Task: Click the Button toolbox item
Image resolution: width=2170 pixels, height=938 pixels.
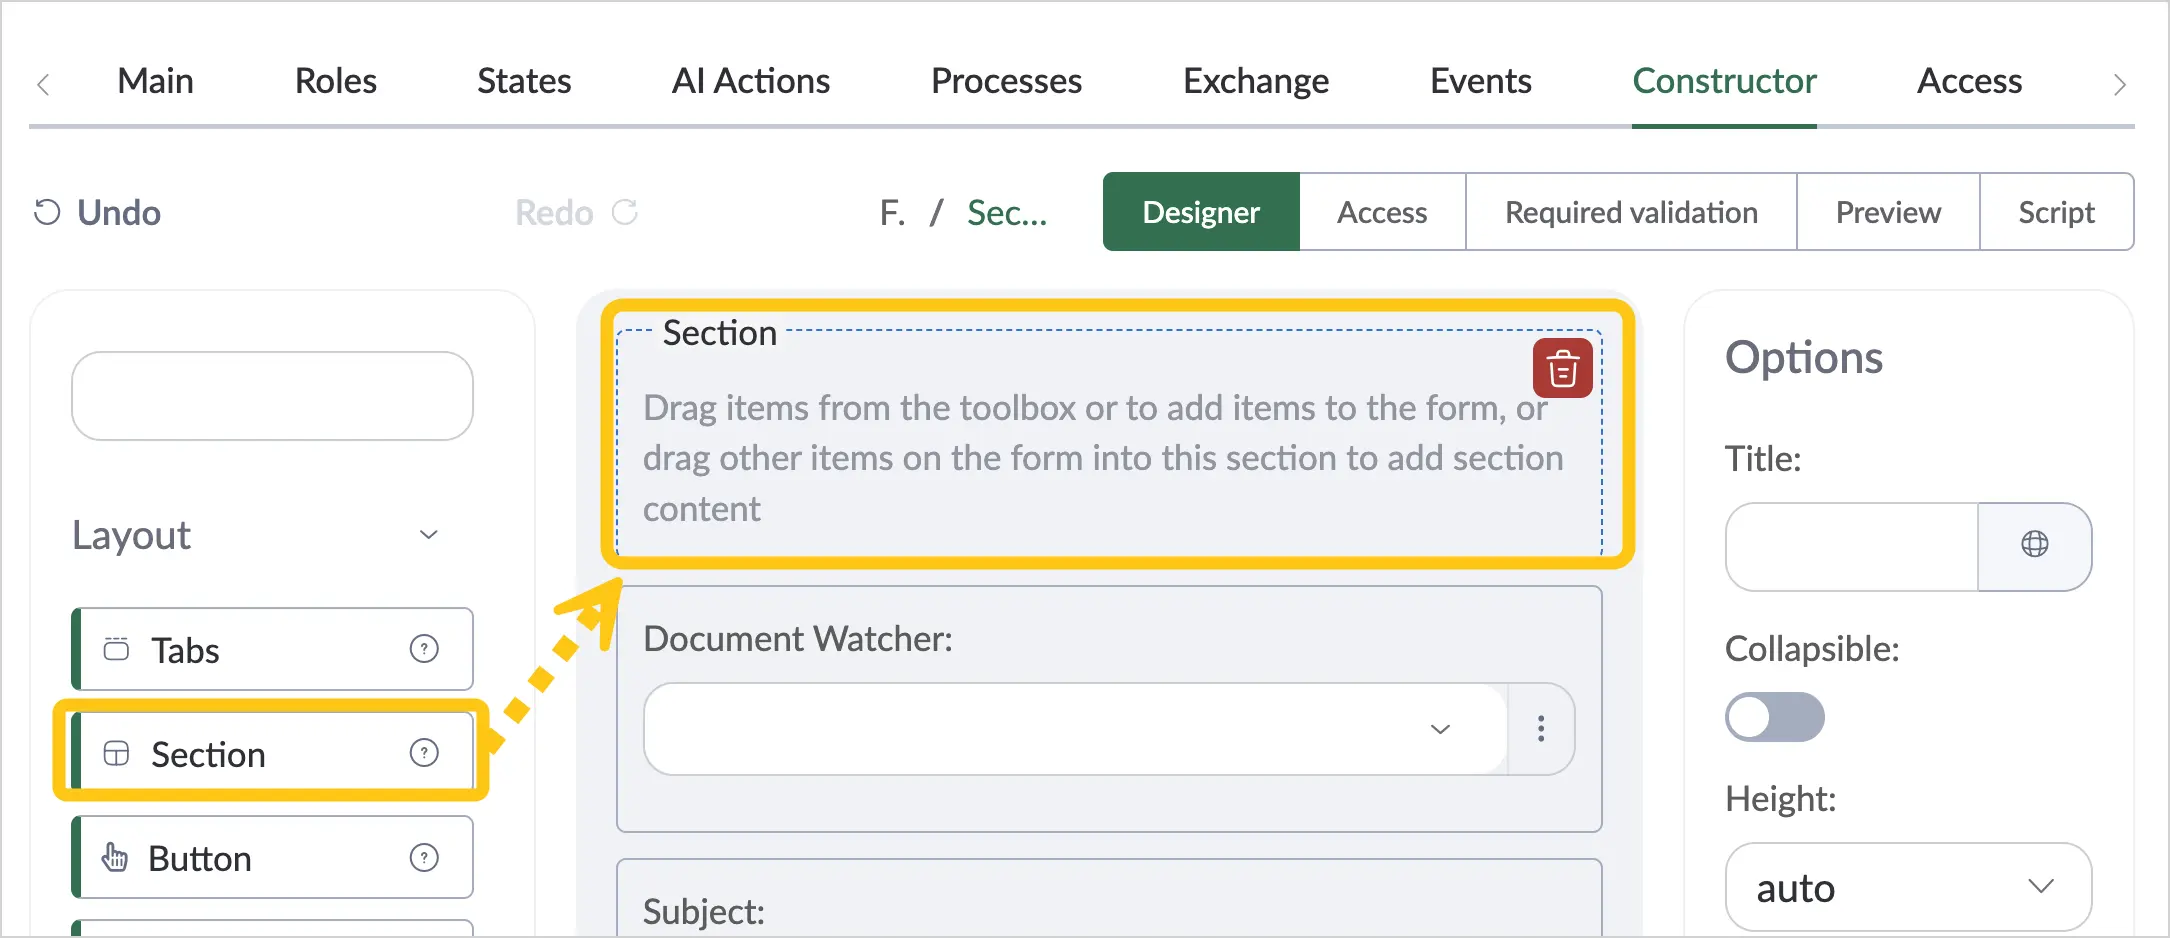Action: pyautogui.click(x=272, y=857)
